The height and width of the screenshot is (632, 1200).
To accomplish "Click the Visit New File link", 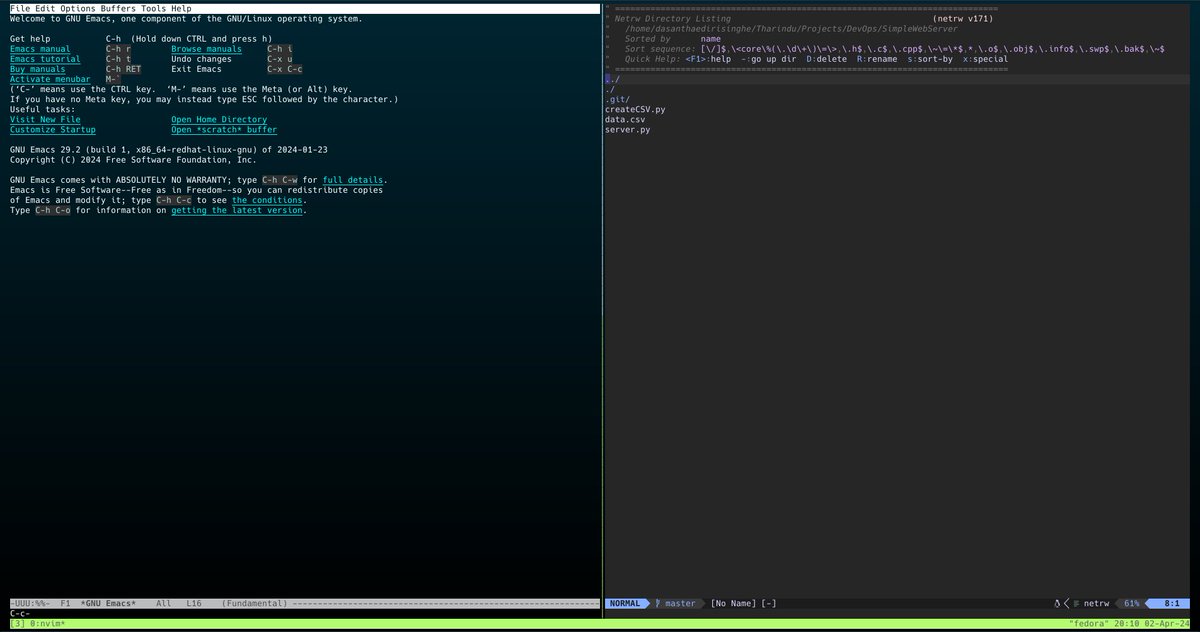I will click(x=45, y=119).
